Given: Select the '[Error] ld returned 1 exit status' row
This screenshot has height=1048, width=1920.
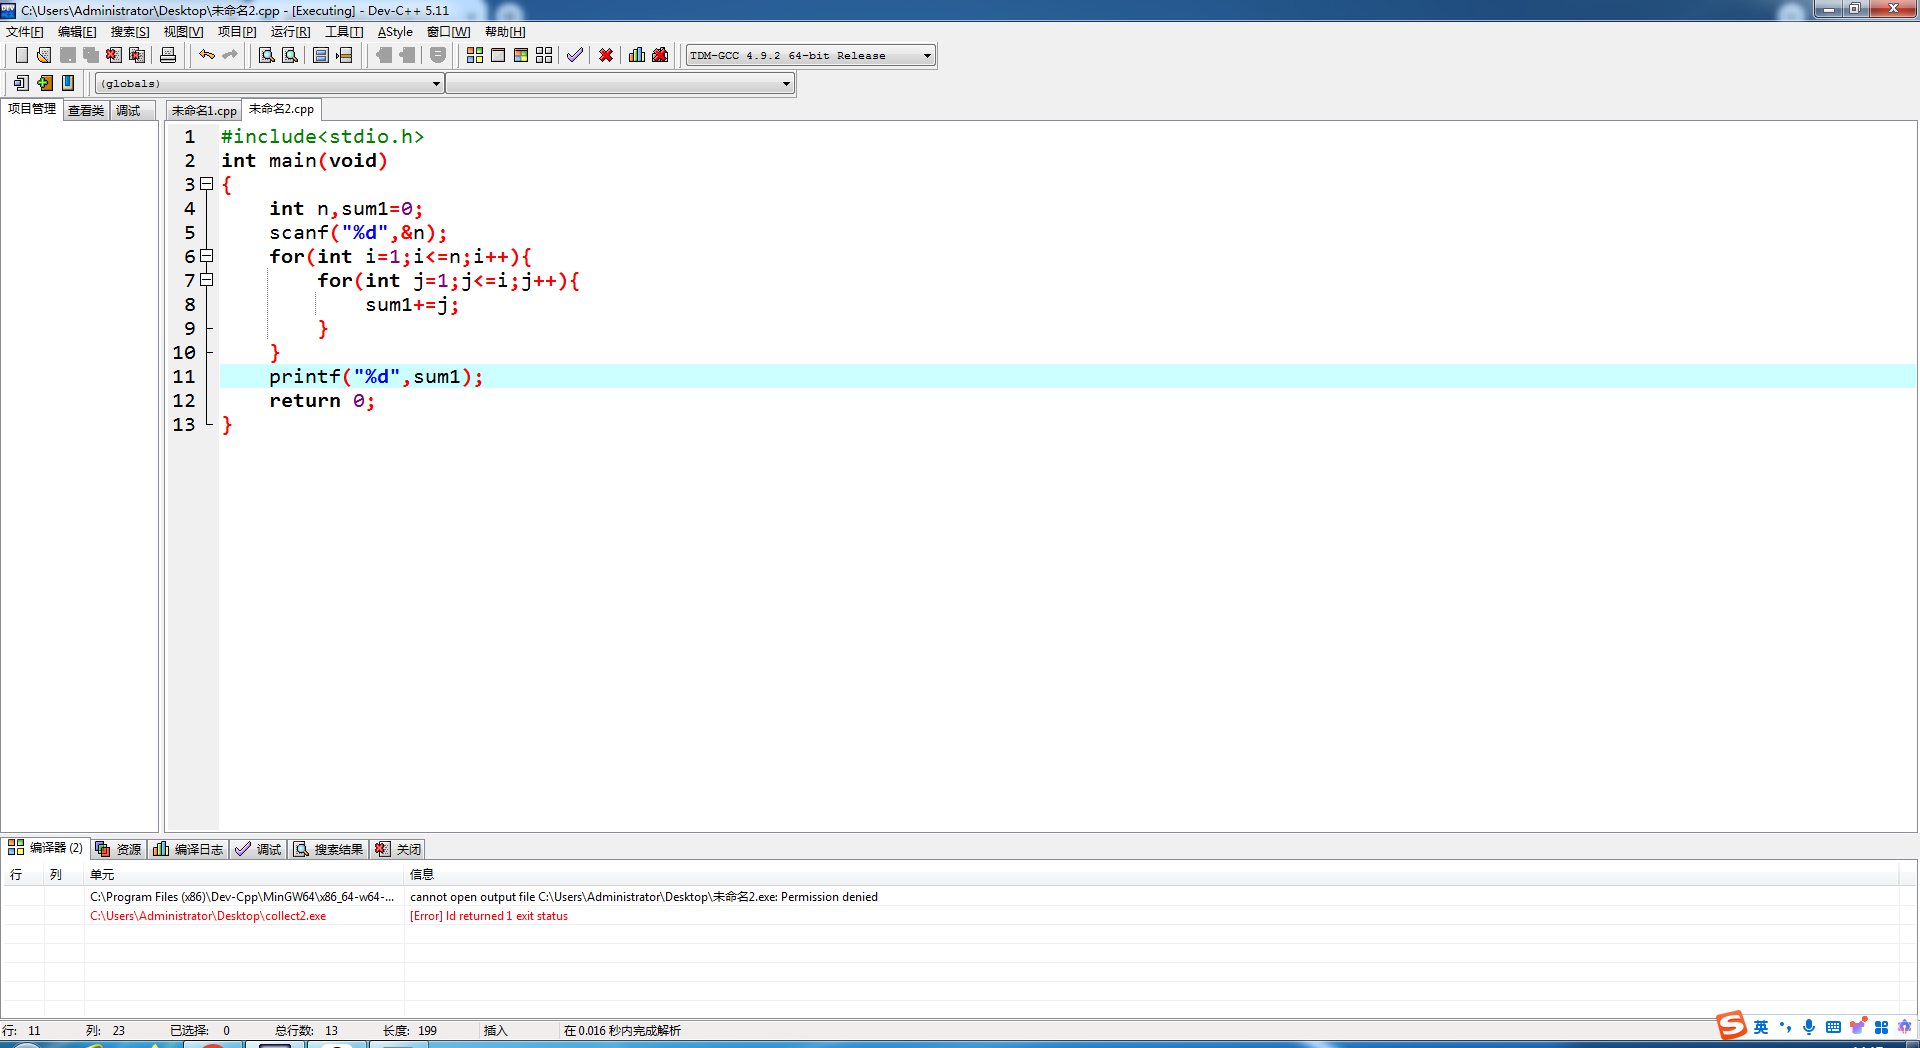Looking at the screenshot, I should click(x=950, y=916).
